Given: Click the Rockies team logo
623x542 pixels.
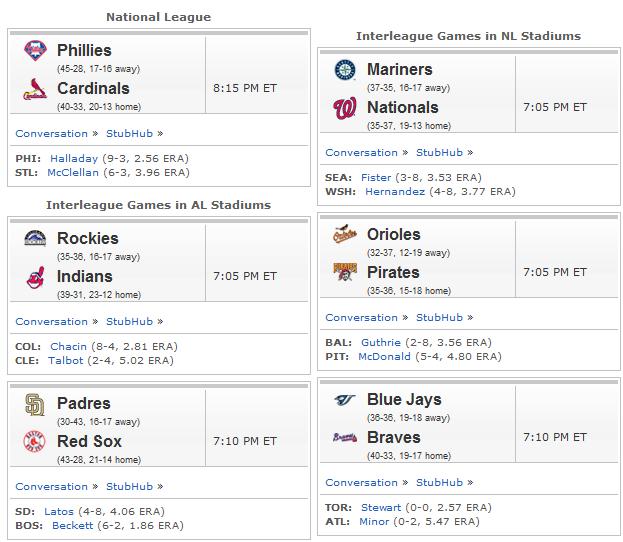Looking at the screenshot, I should click(35, 238).
